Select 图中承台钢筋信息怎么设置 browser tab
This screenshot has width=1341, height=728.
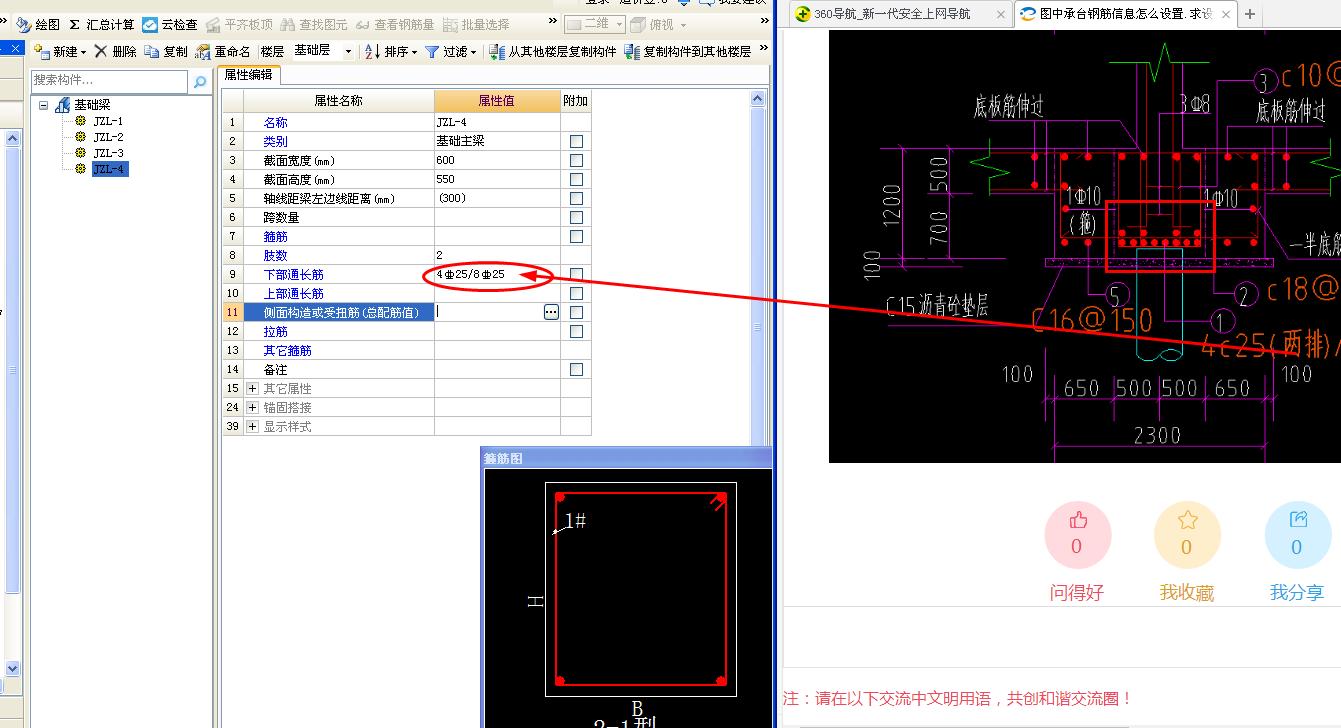[1125, 14]
